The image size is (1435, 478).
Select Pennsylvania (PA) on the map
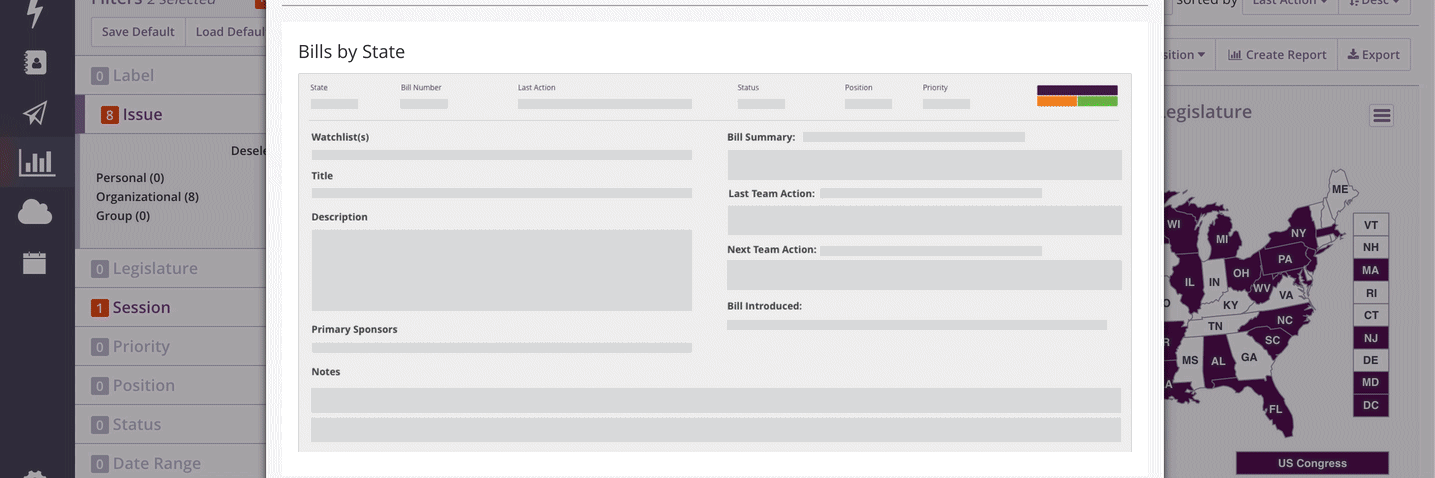1285,259
